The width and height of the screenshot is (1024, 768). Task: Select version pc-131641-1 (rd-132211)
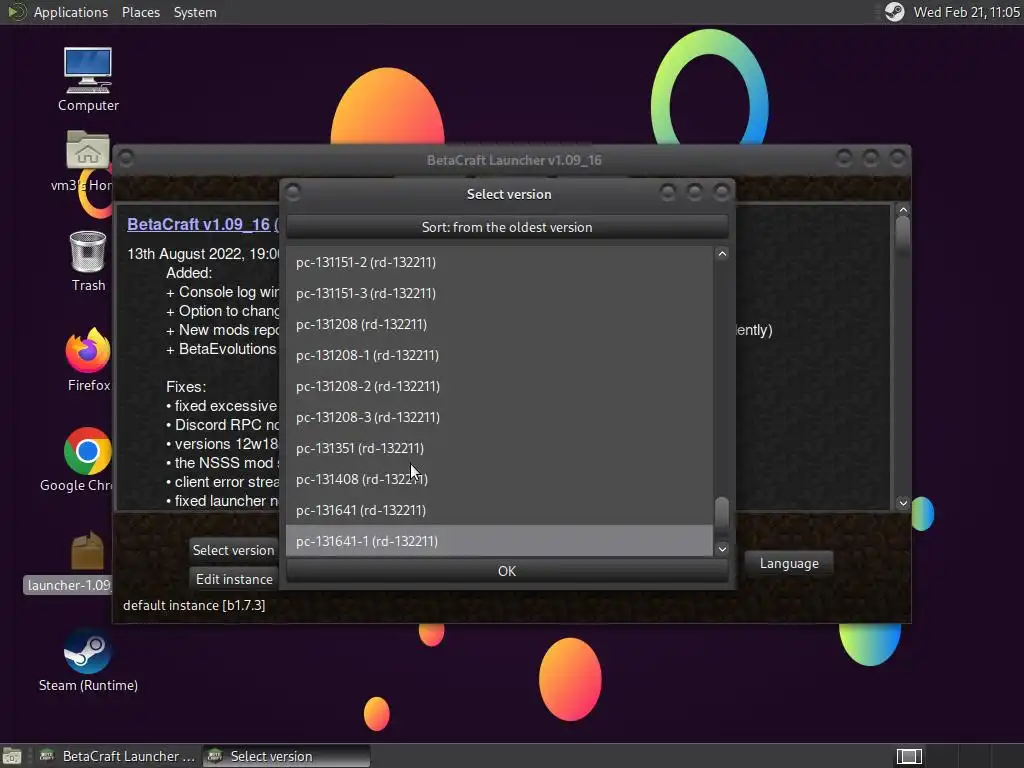pos(500,541)
